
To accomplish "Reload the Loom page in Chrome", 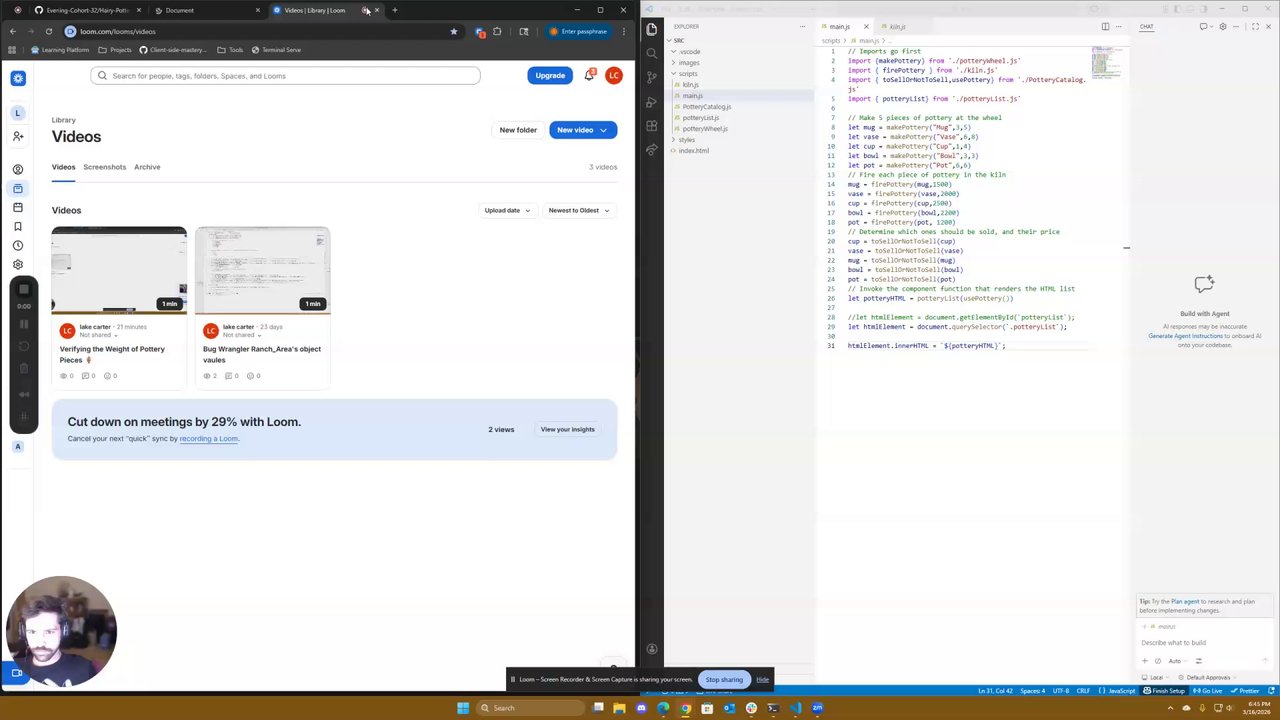I will (x=48, y=31).
